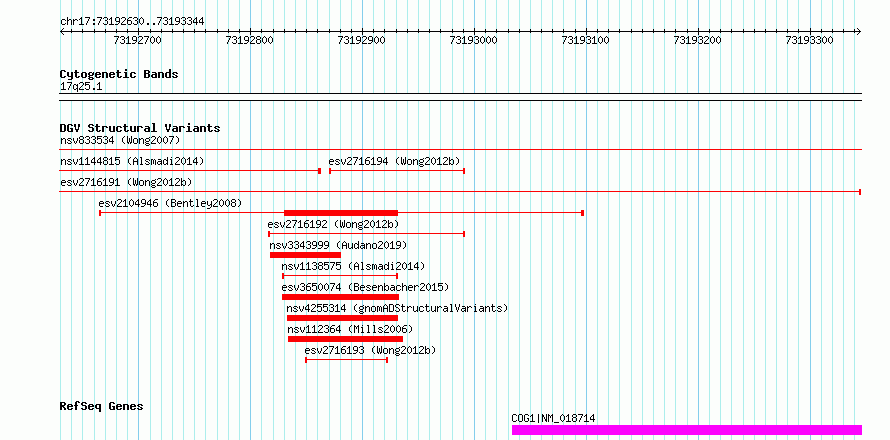
Task: Click ruler position 73193200
Action: (x=698, y=40)
